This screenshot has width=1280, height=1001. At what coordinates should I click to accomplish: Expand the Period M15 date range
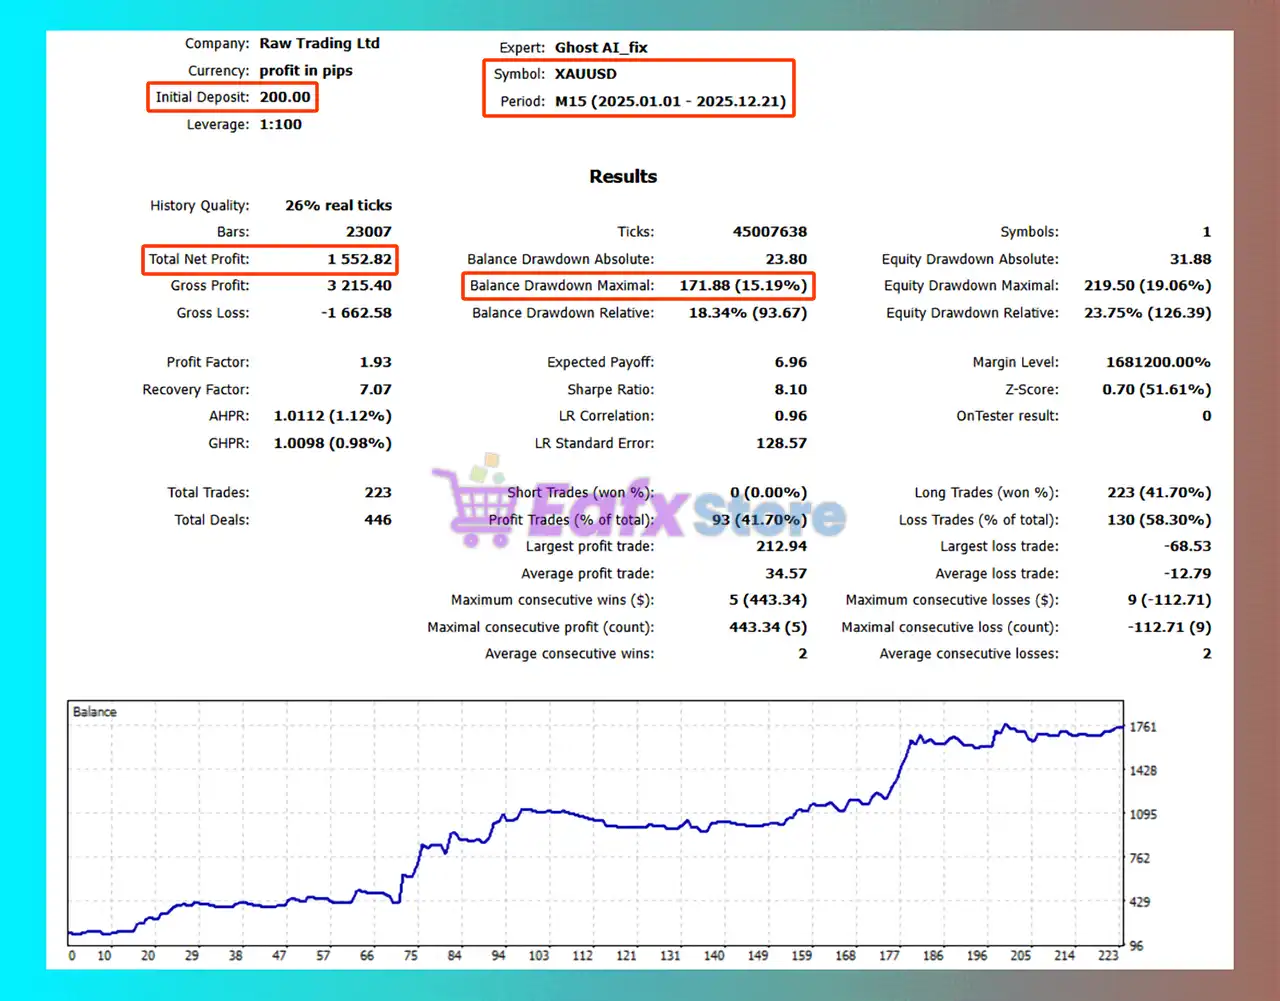tap(671, 101)
